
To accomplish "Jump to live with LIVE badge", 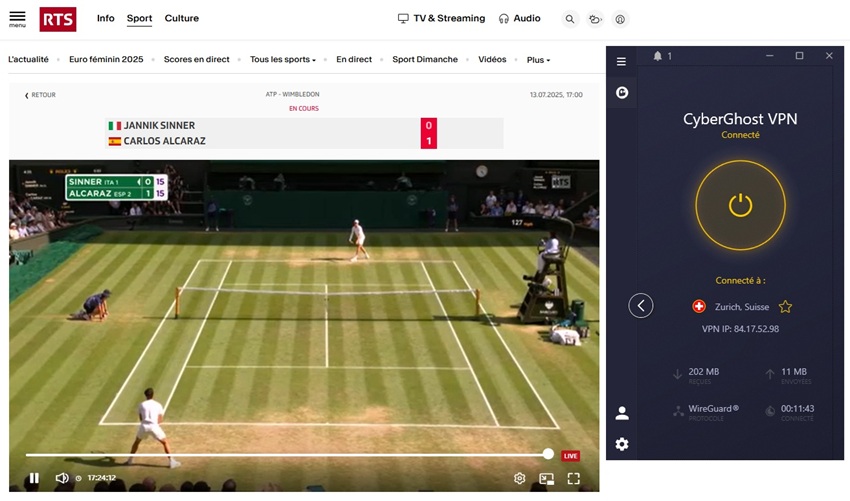I will pyautogui.click(x=570, y=456).
